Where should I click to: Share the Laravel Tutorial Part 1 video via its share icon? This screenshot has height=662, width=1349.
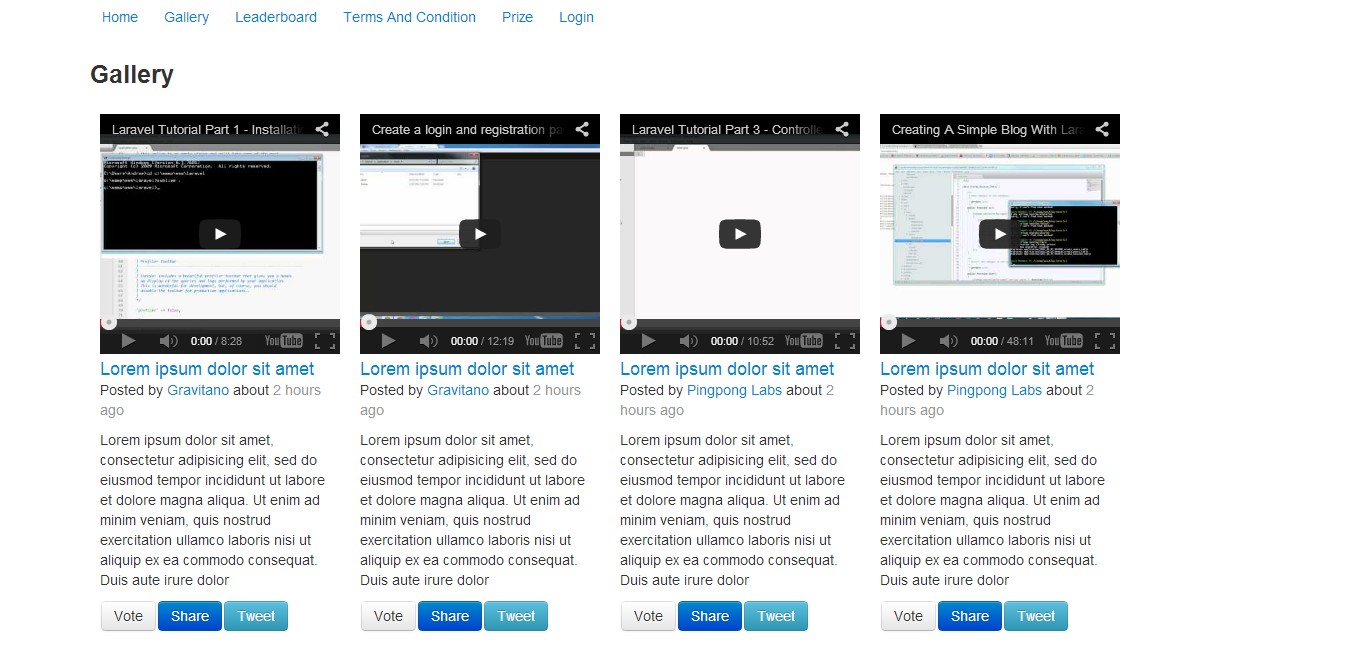(x=322, y=129)
